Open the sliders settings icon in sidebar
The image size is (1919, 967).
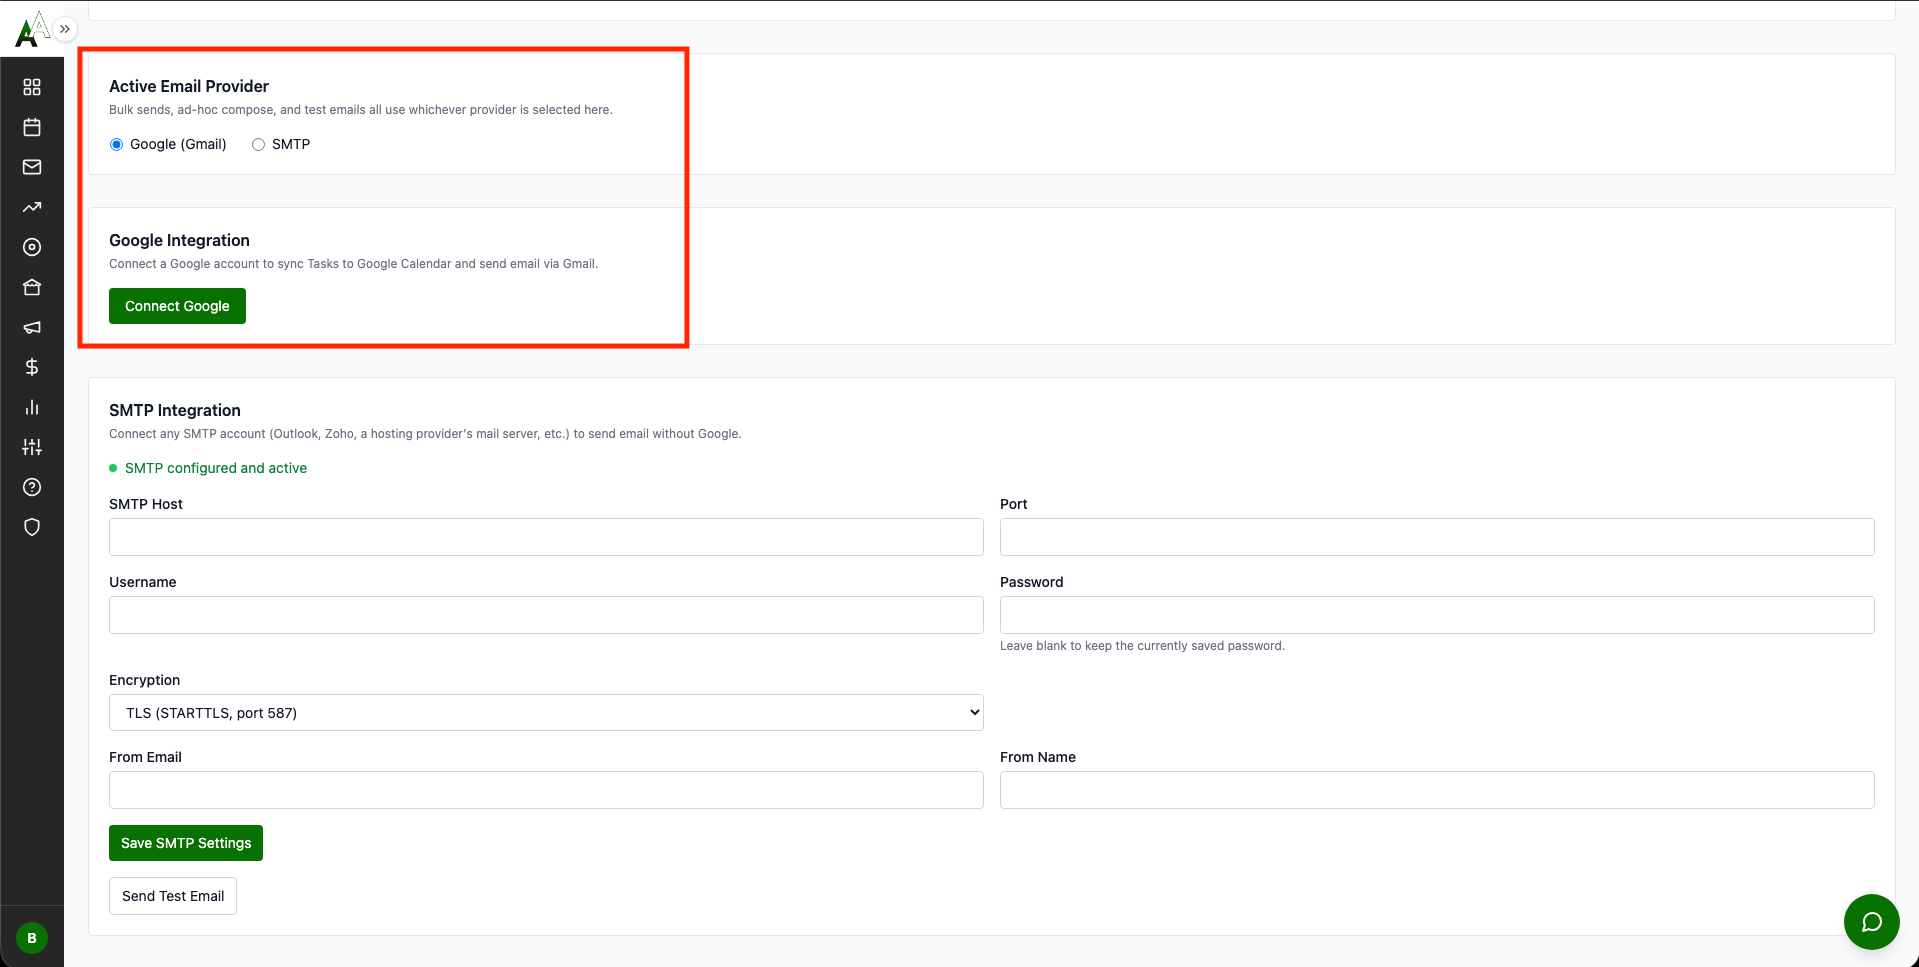click(x=32, y=447)
